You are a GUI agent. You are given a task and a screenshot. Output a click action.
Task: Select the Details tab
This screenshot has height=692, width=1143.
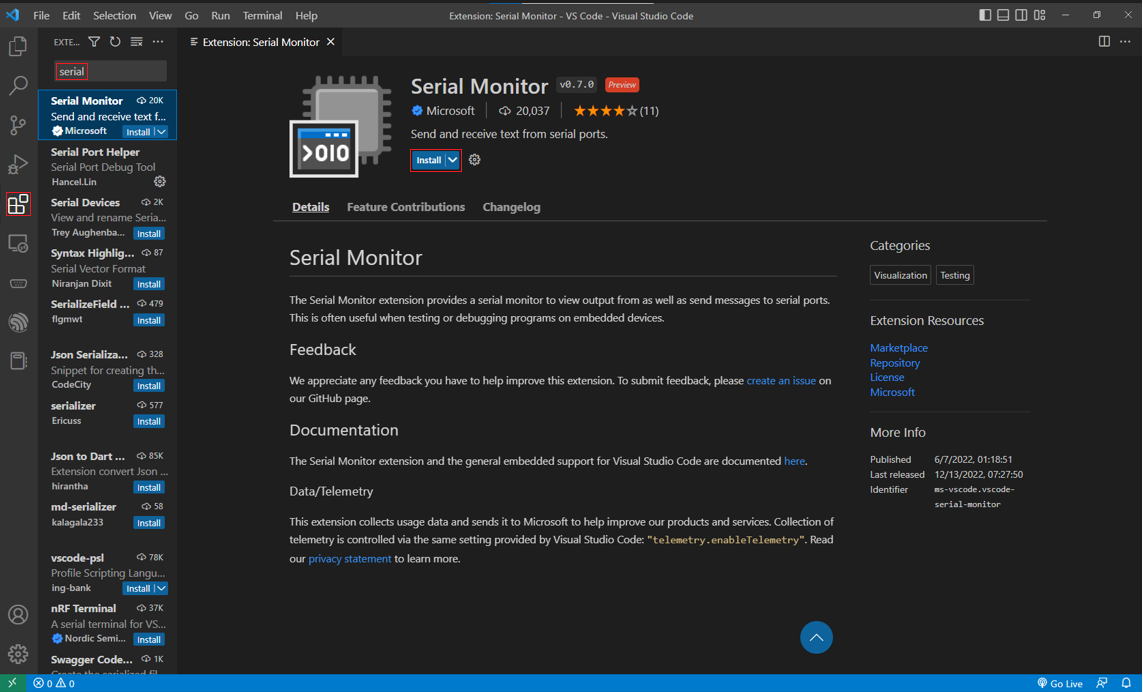click(x=311, y=207)
